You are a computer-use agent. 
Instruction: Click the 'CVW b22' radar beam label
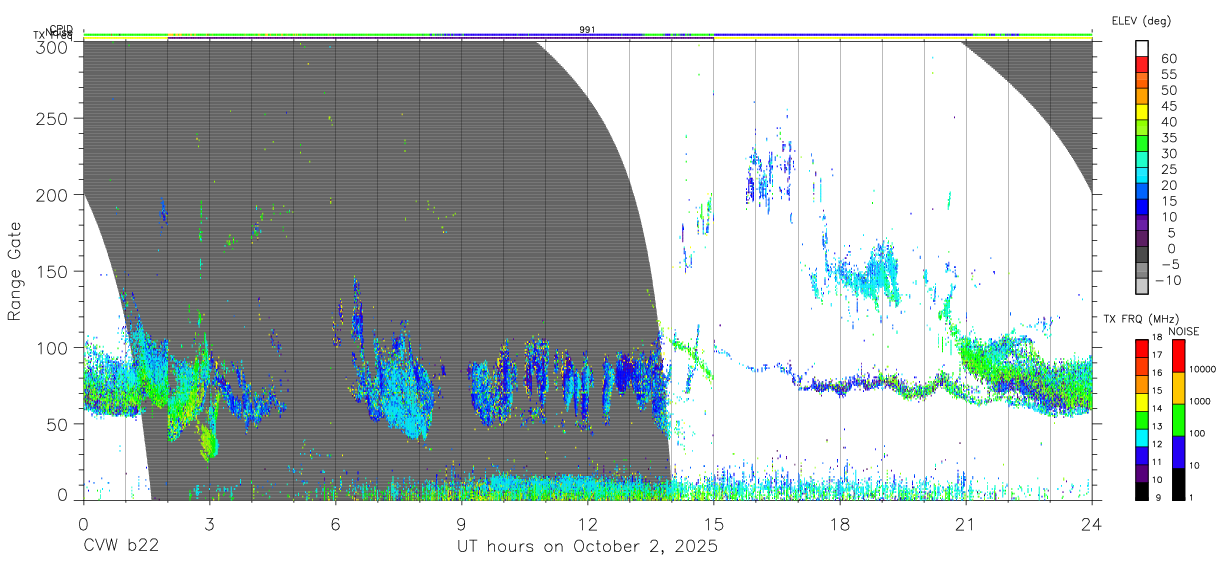[x=120, y=546]
